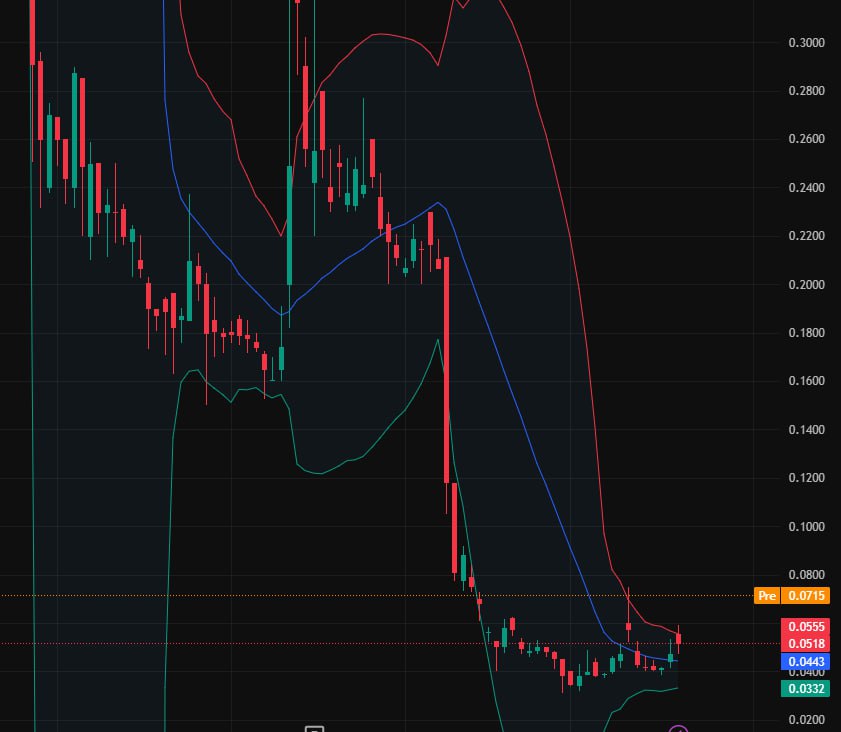
Task: Click the 0.1800 price axis label
Action: pos(806,333)
